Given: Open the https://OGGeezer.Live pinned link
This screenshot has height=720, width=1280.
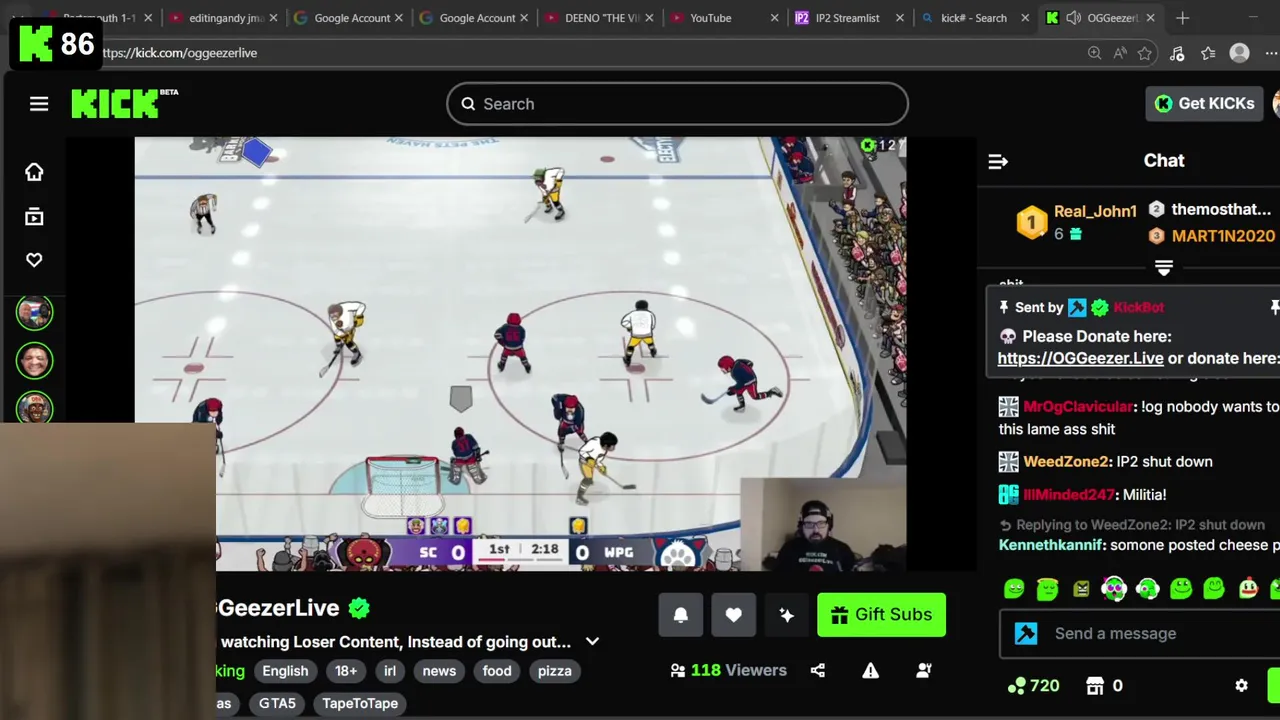Looking at the screenshot, I should (1080, 358).
